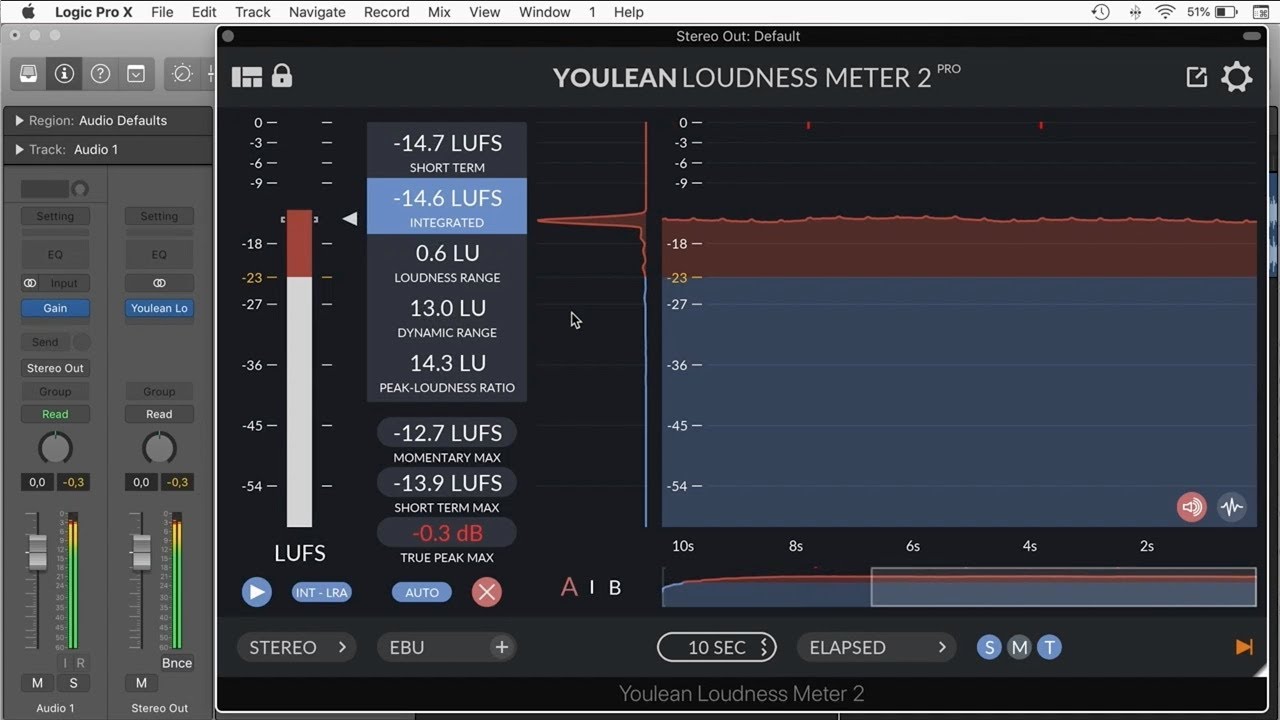
Task: Click Logic Smart Controls dial icon
Action: [182, 74]
